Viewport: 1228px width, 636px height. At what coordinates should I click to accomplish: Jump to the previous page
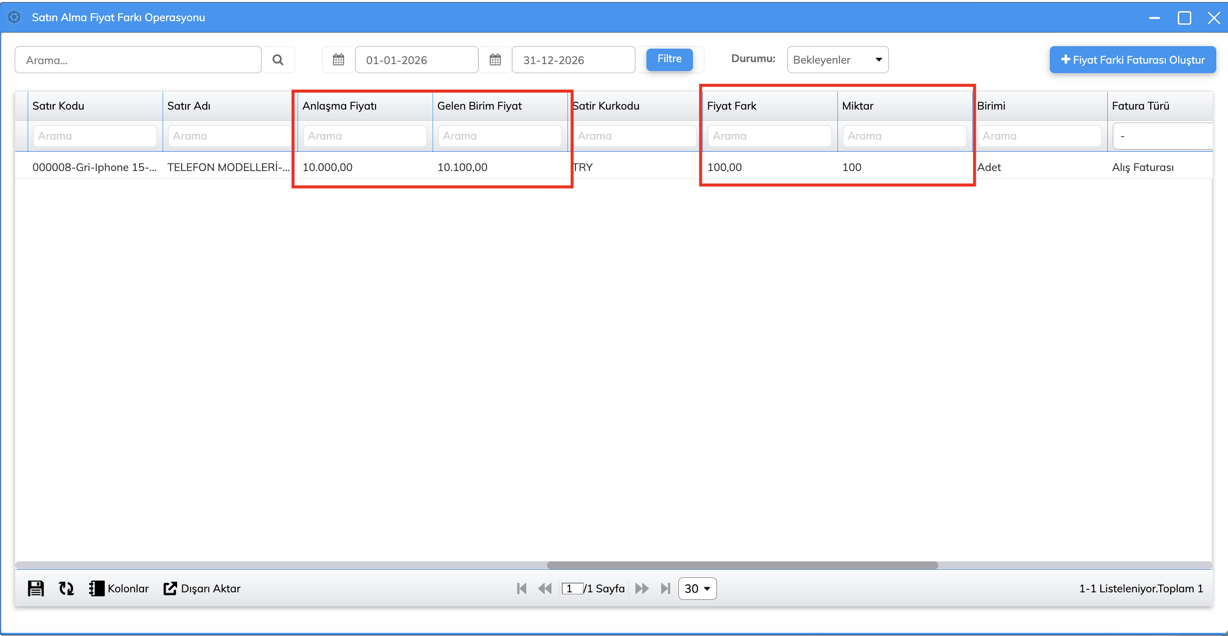[545, 589]
